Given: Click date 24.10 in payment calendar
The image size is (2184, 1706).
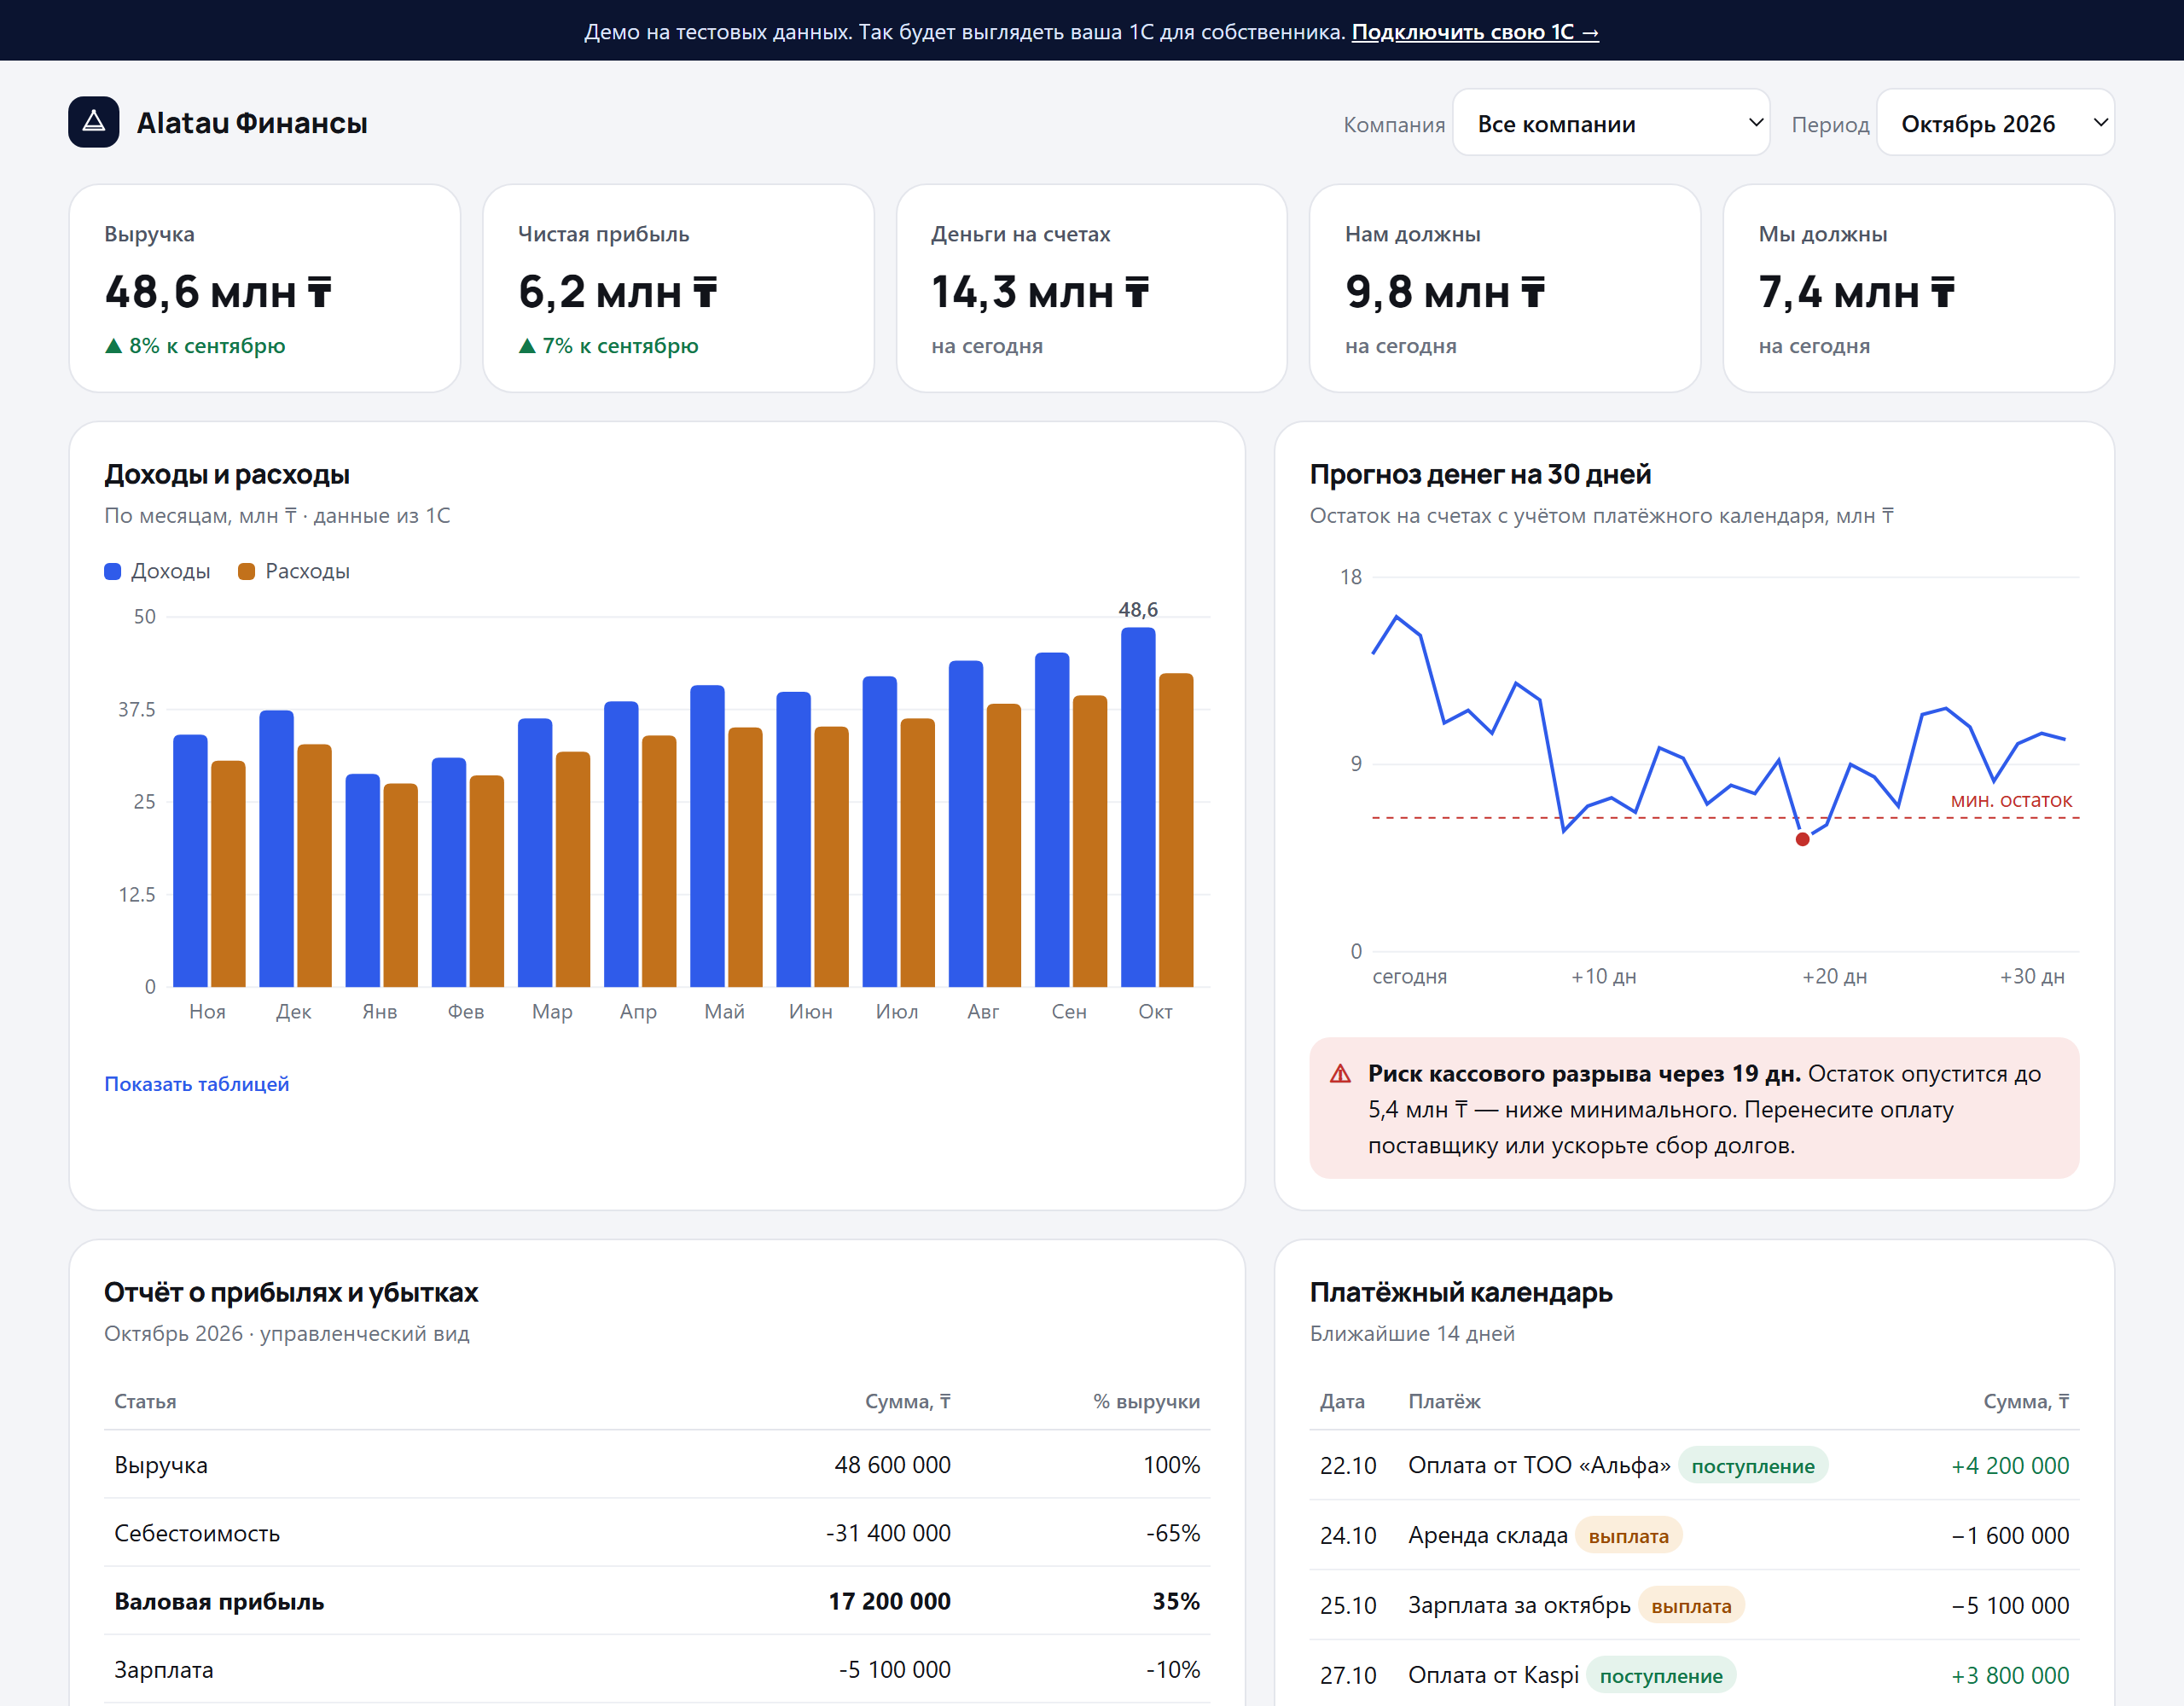Looking at the screenshot, I should pos(1348,1536).
